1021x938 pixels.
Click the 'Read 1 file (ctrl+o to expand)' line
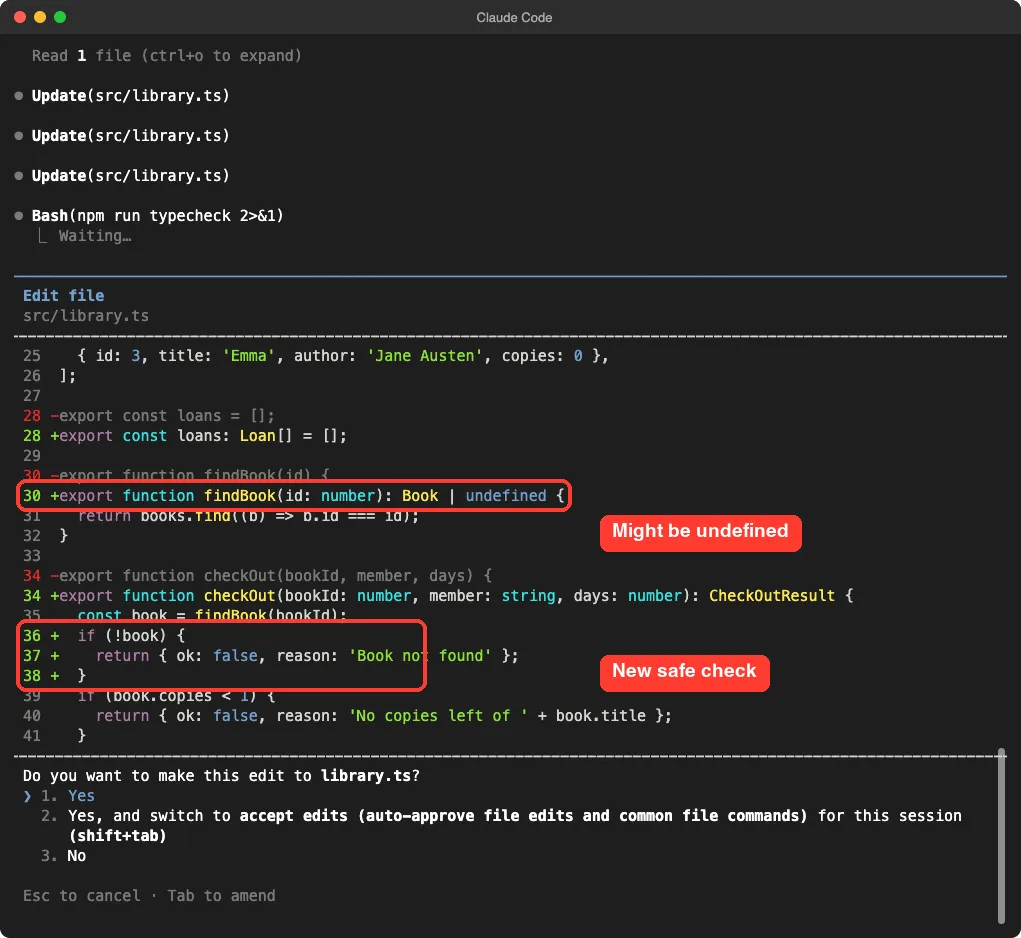pos(167,56)
